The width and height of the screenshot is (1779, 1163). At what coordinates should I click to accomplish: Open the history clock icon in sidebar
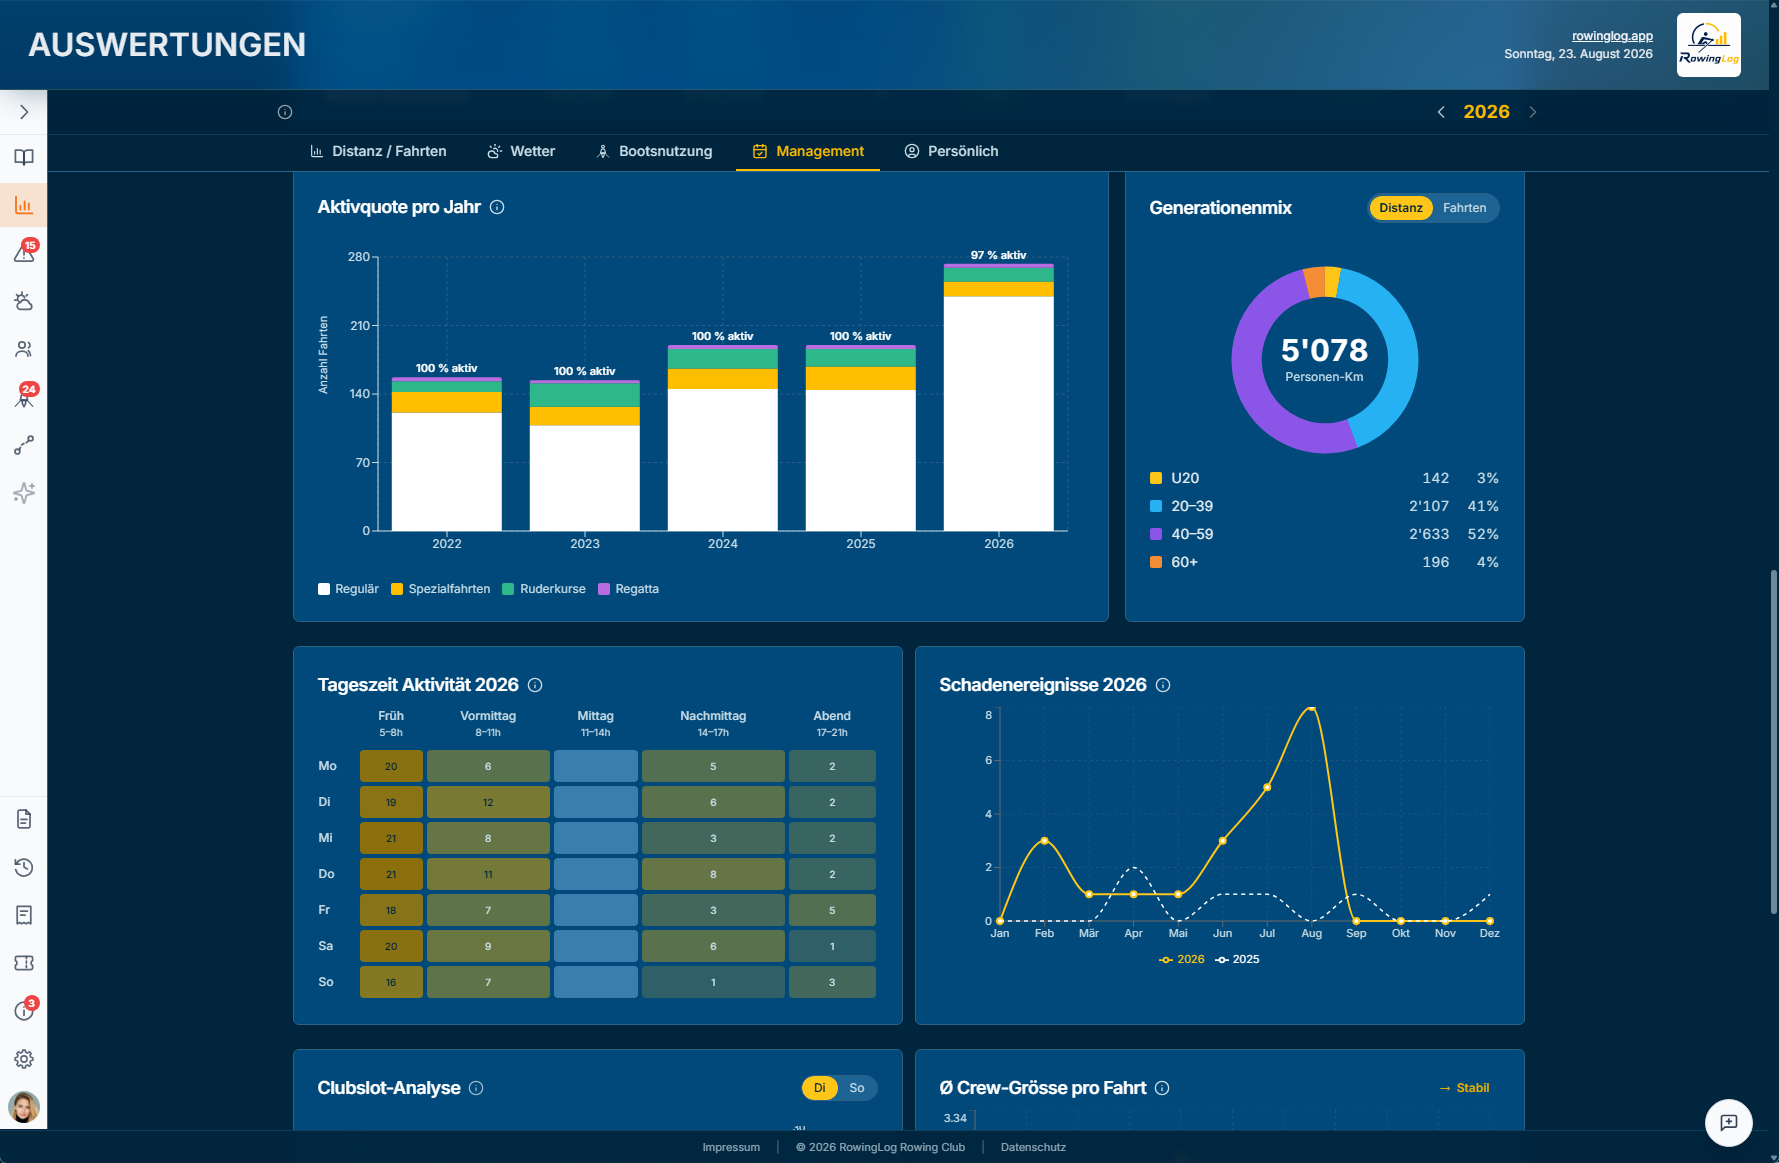[x=24, y=867]
